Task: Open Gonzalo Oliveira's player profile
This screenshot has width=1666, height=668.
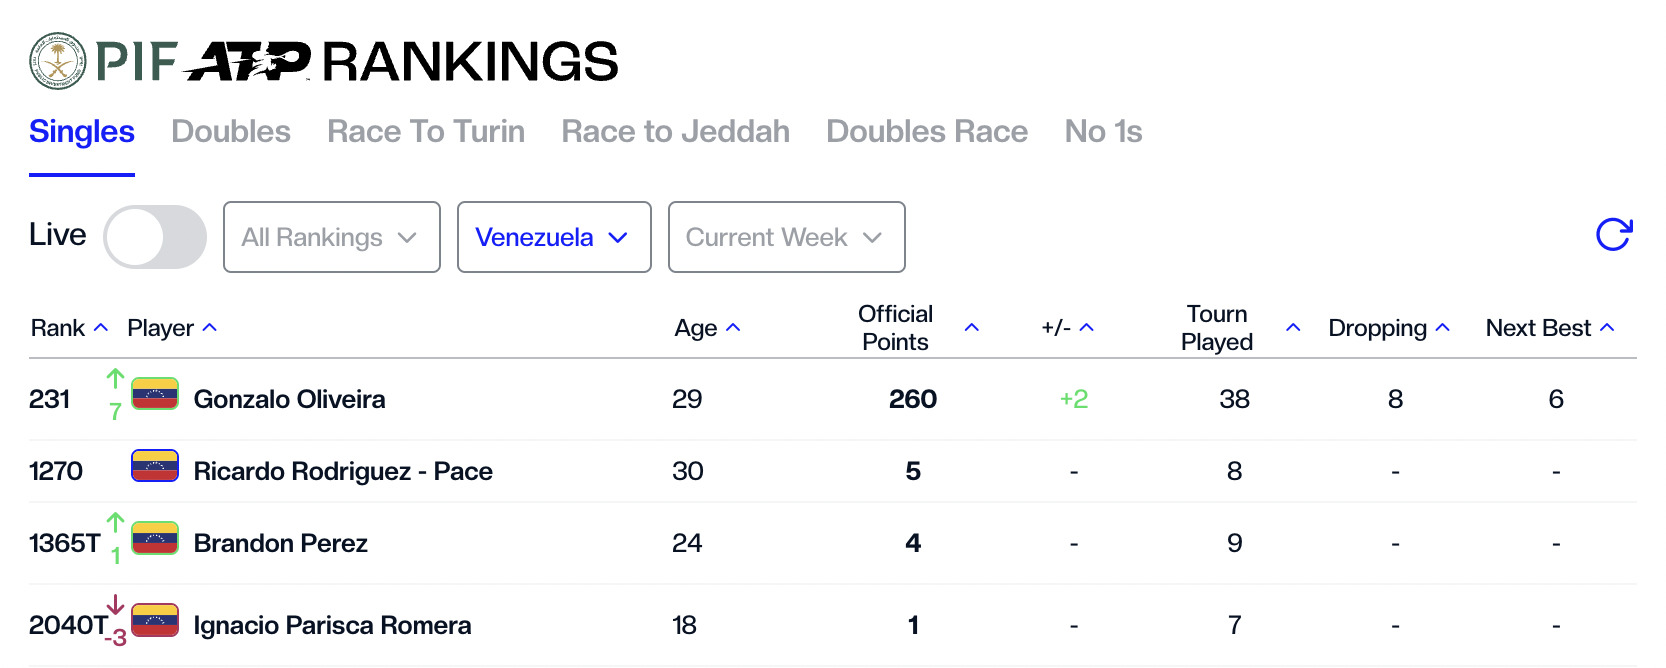Action: pos(289,399)
